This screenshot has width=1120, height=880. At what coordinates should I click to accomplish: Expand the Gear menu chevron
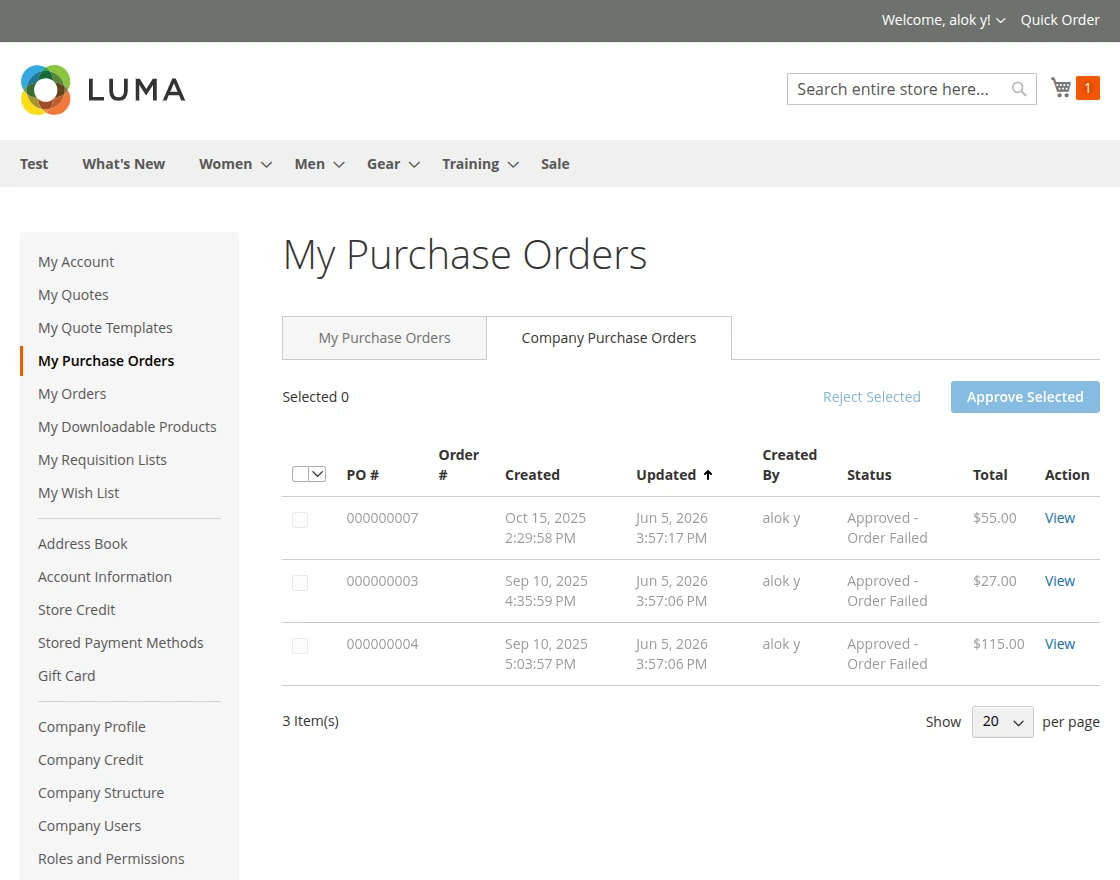pos(414,164)
